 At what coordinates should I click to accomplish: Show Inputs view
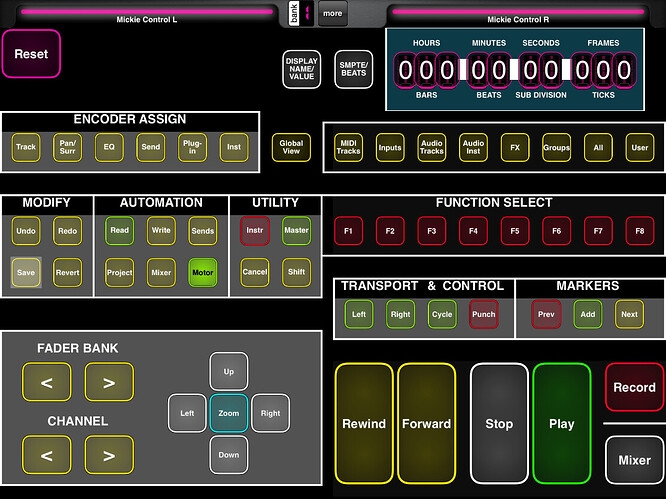point(390,147)
